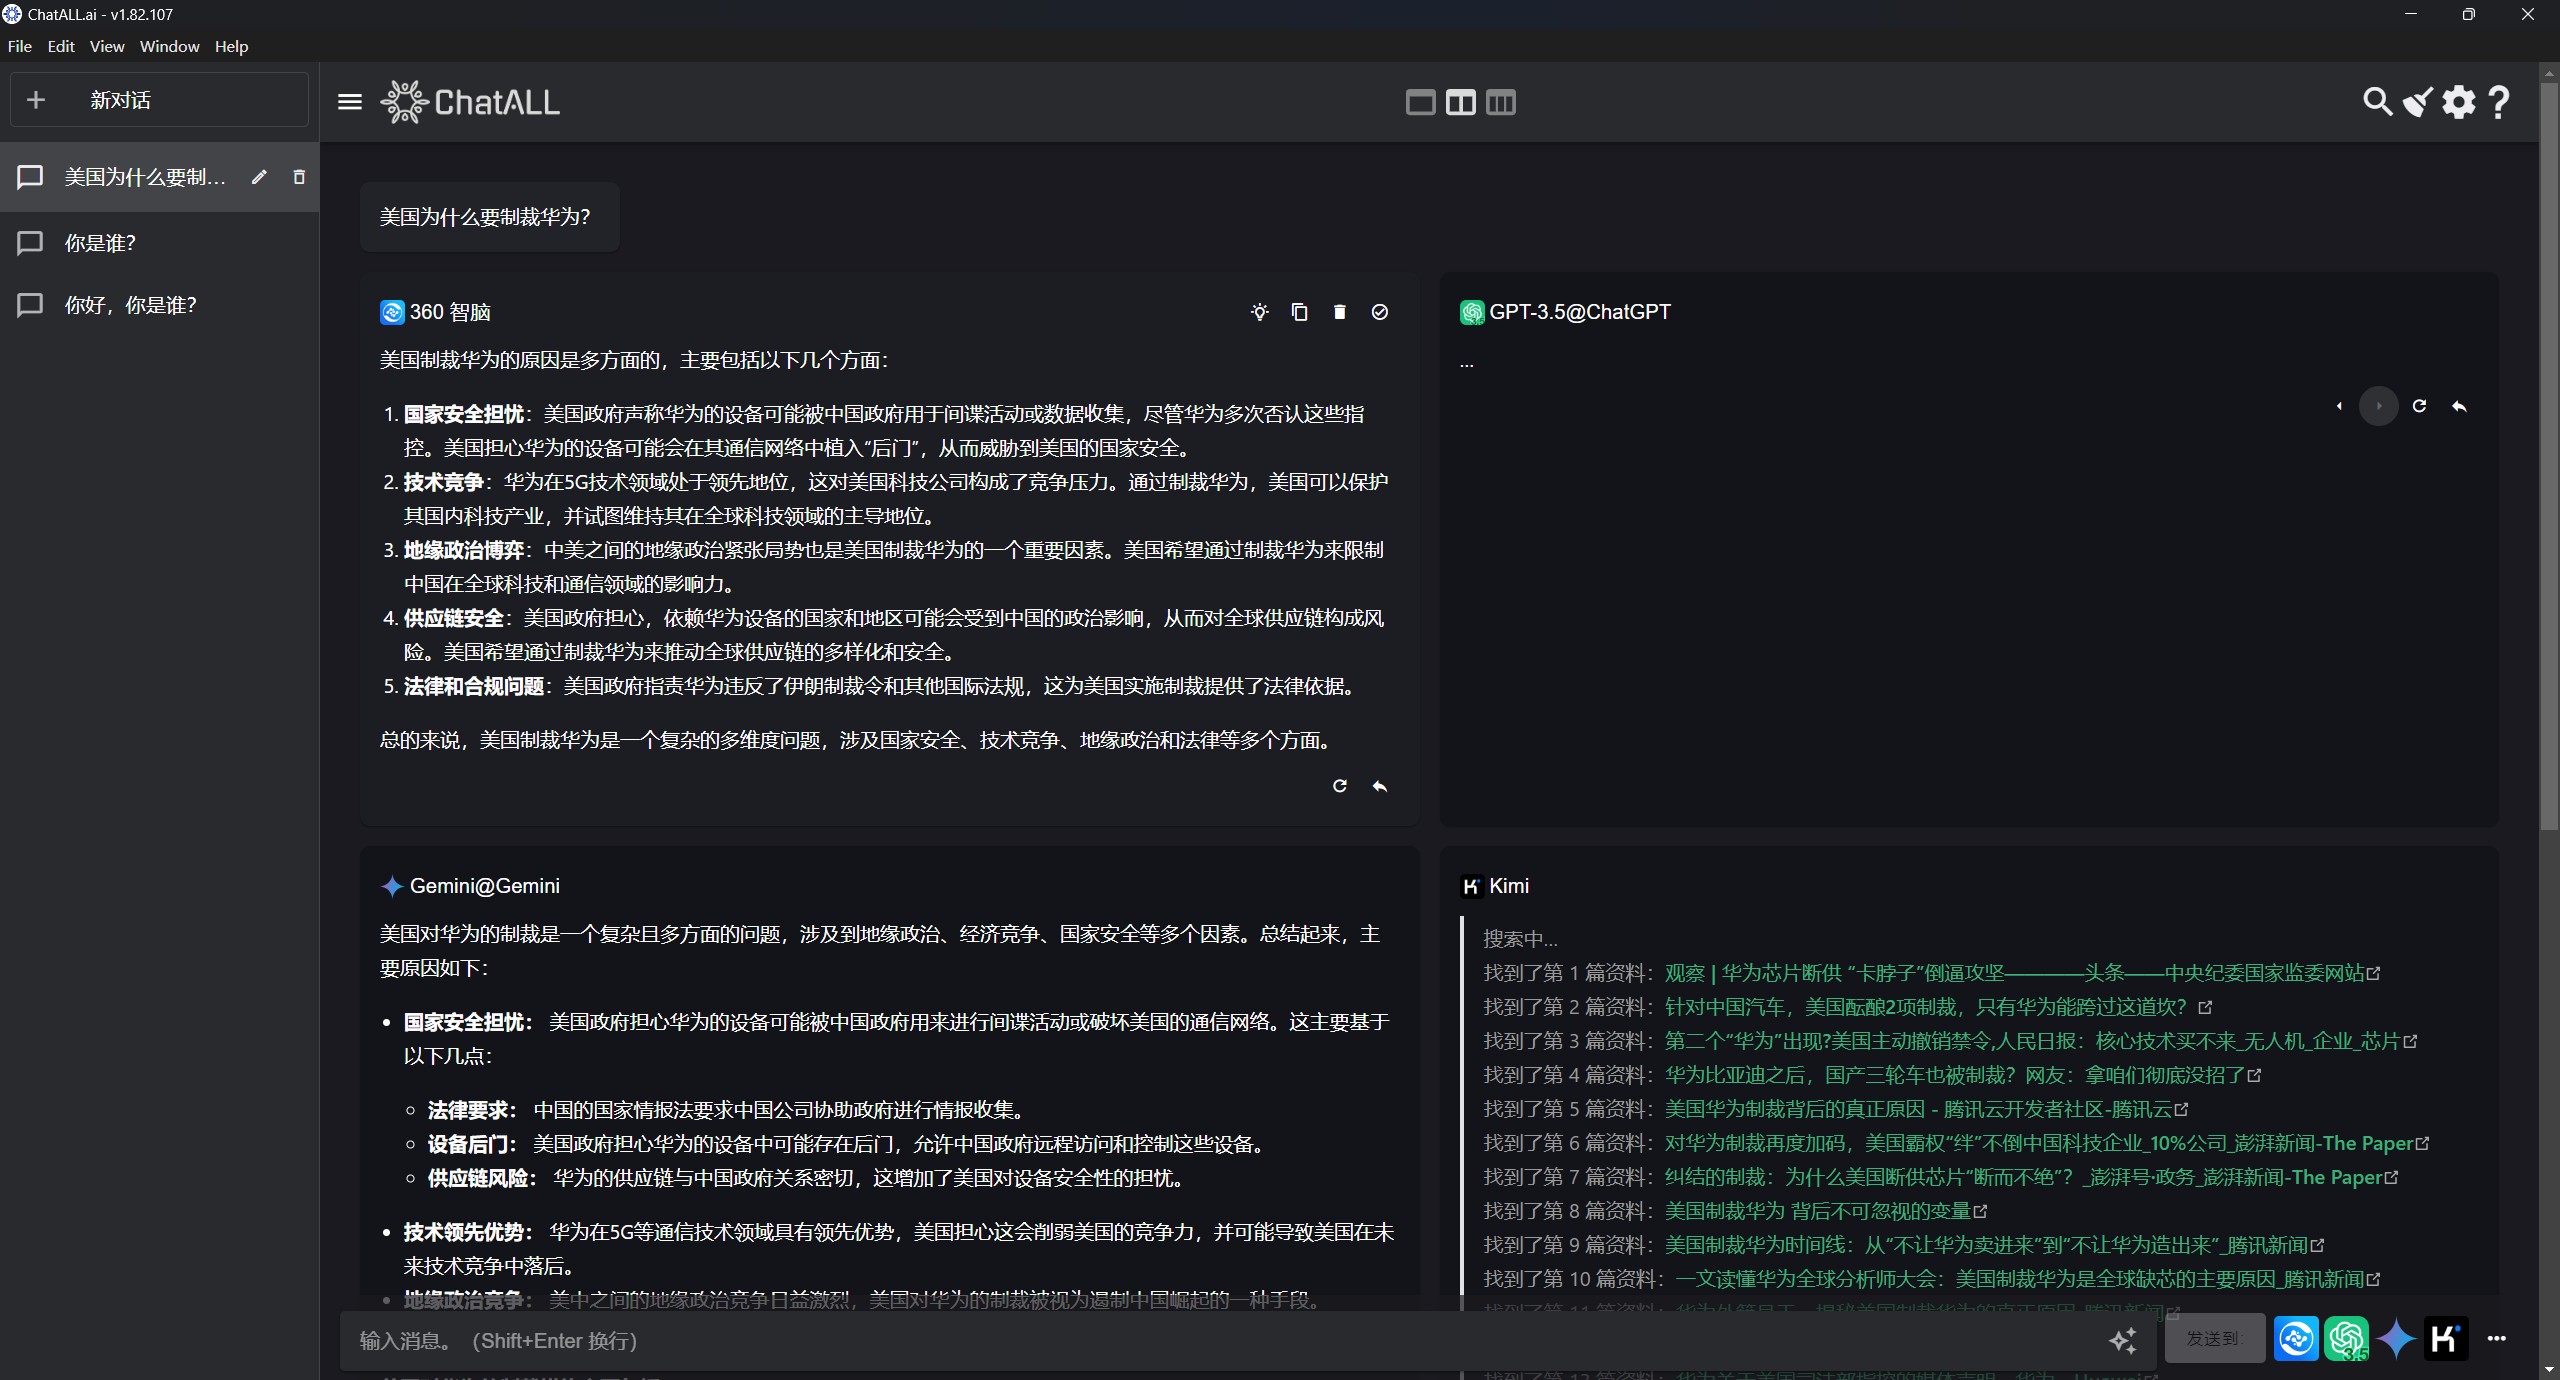Open the search magnifier icon
Image resolution: width=2560 pixels, height=1380 pixels.
(2377, 102)
